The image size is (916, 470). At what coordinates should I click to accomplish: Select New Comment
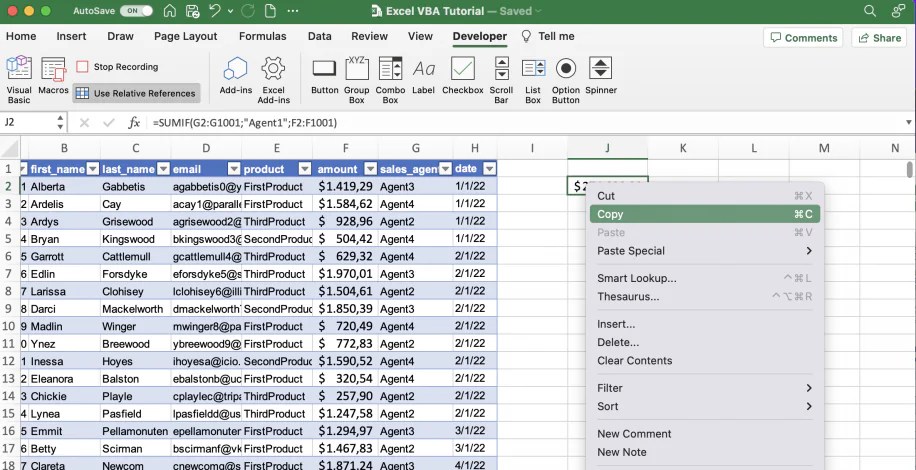click(x=705, y=434)
